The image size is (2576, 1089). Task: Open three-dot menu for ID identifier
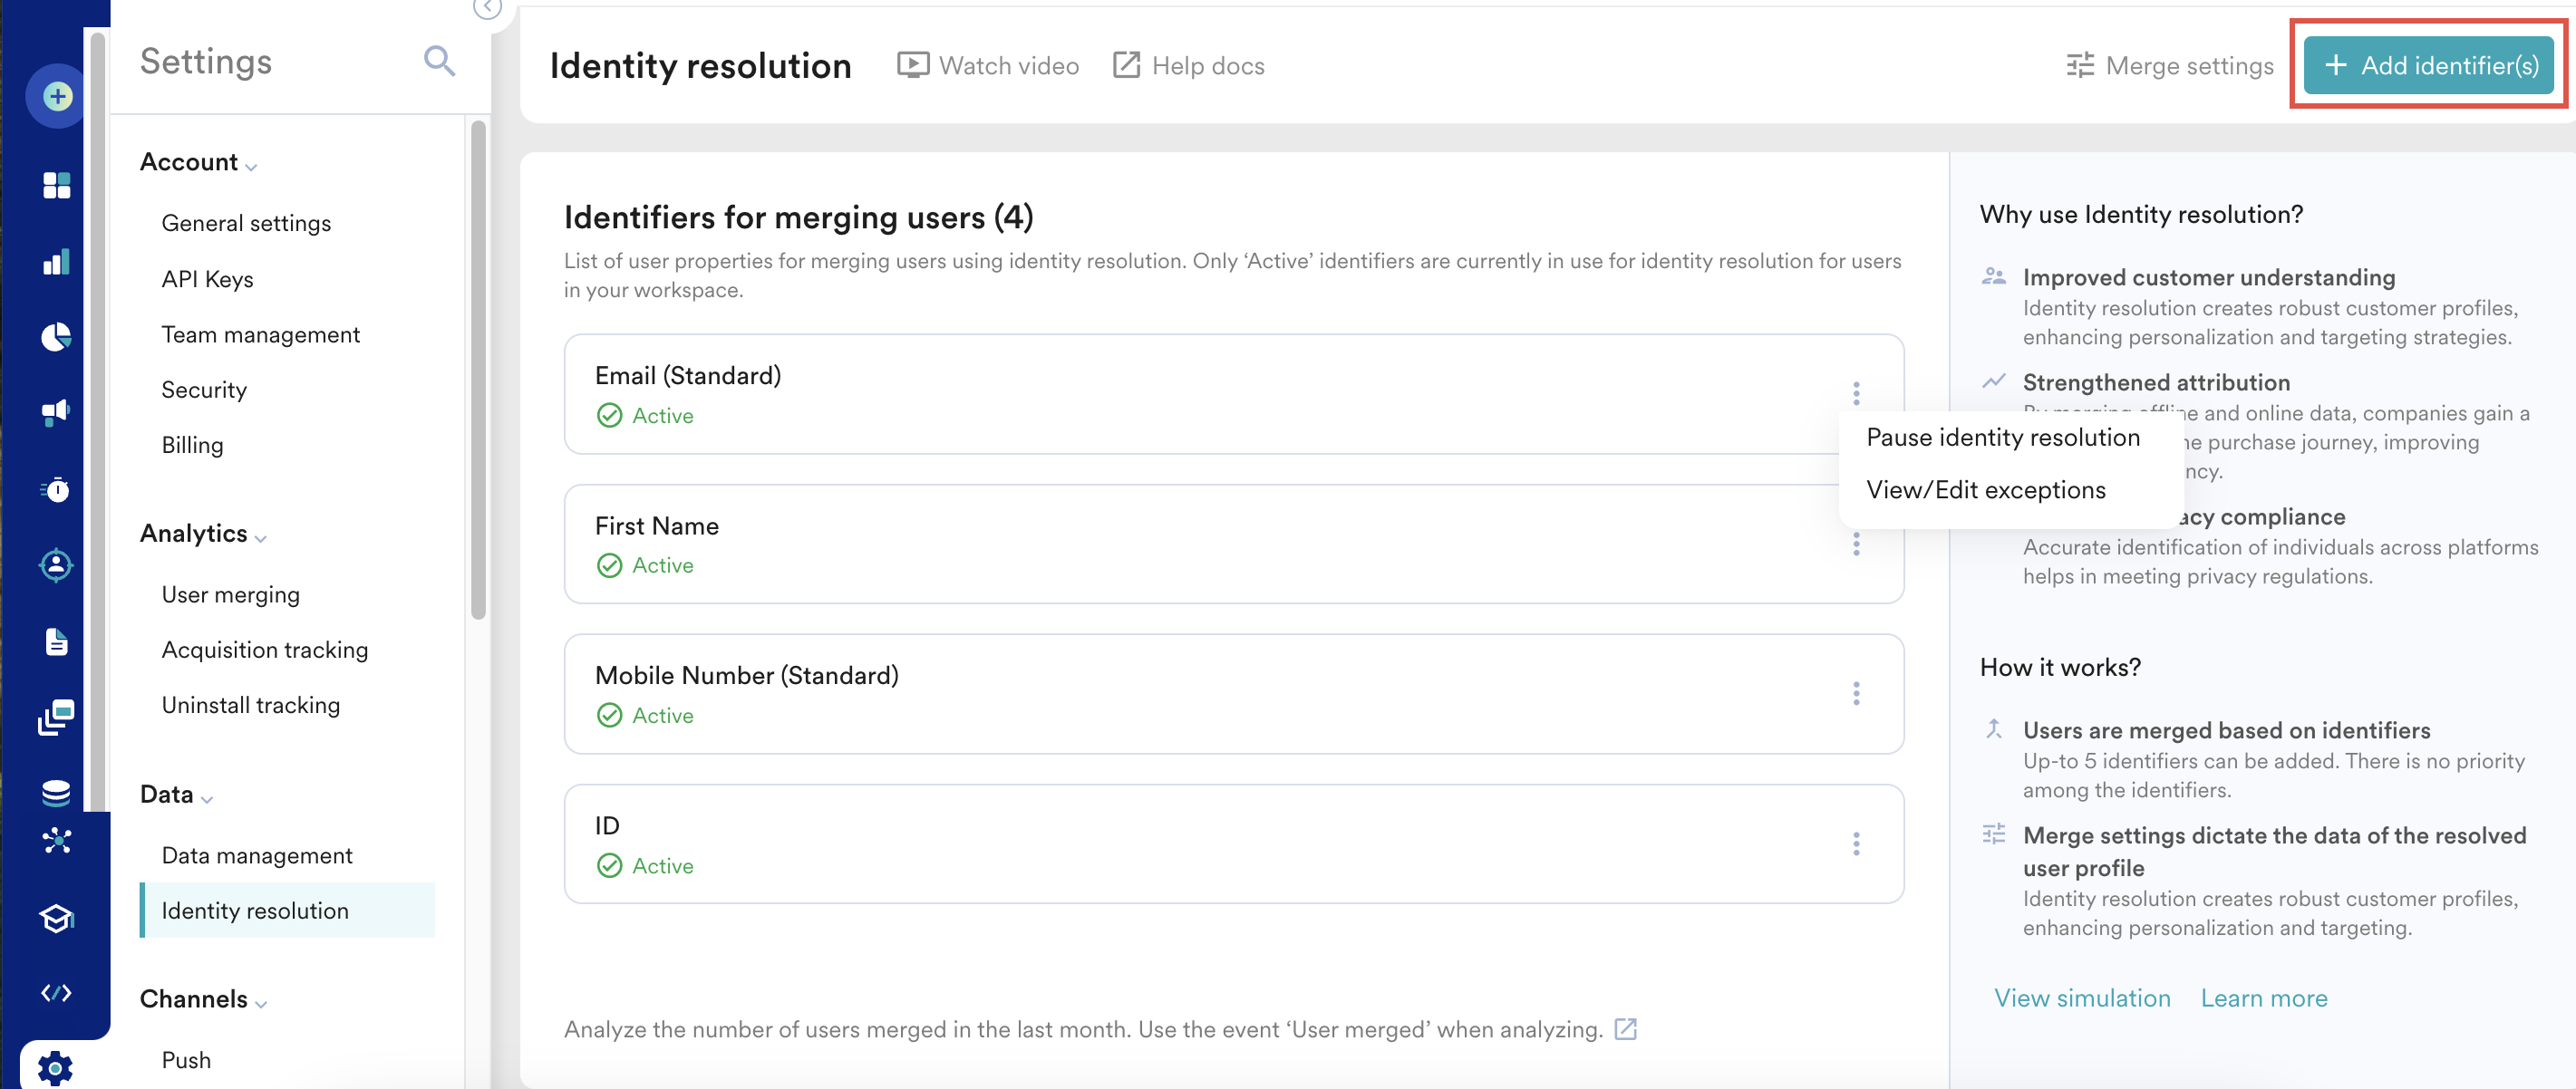click(1856, 844)
